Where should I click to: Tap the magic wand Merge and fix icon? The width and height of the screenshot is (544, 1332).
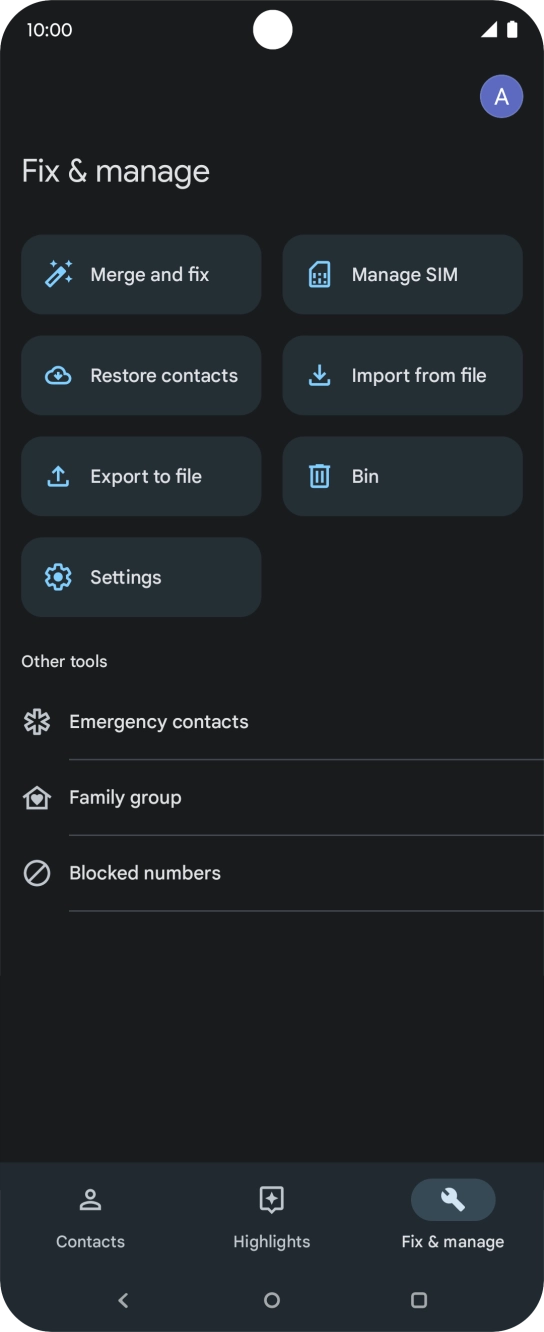[x=59, y=274]
